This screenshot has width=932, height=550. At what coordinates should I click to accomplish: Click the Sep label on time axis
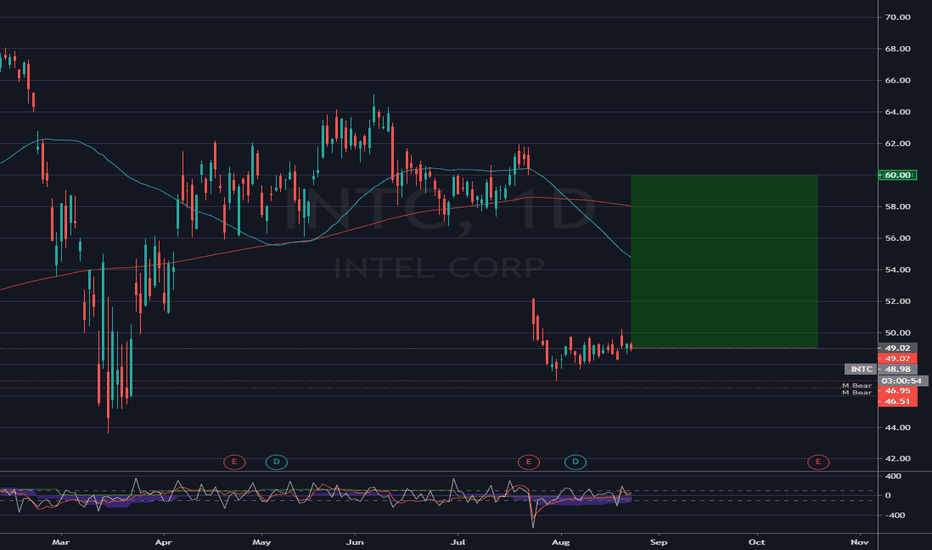659,542
